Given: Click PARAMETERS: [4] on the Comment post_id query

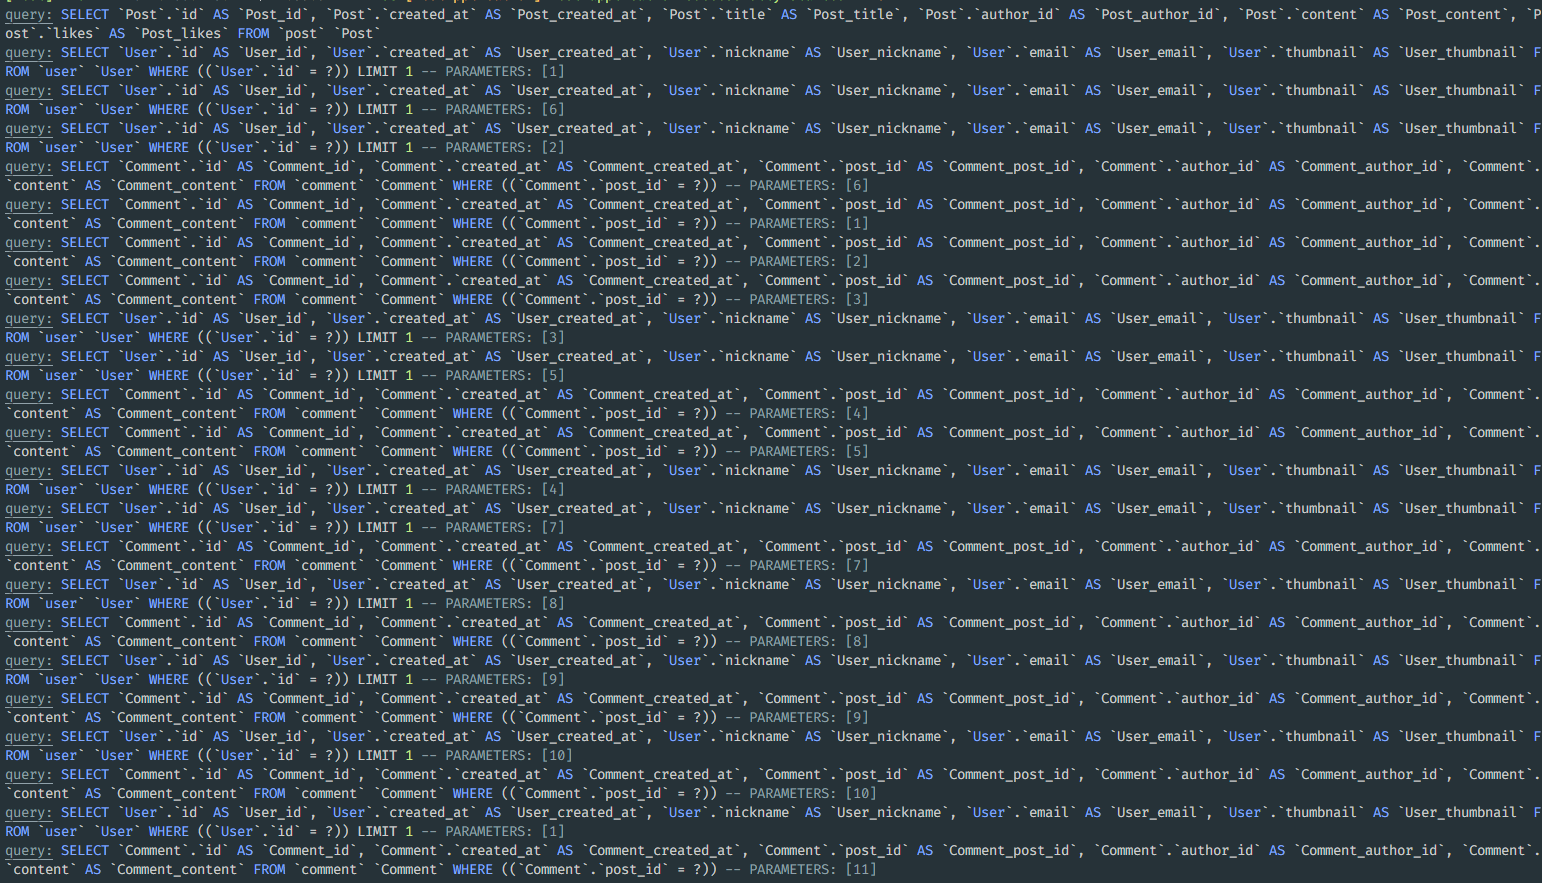Looking at the screenshot, I should [809, 413].
